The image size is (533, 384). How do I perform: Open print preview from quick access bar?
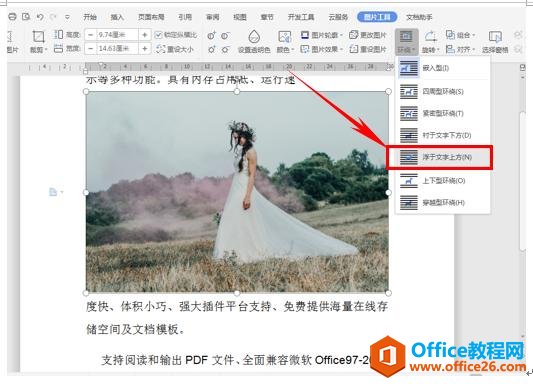click(x=26, y=17)
